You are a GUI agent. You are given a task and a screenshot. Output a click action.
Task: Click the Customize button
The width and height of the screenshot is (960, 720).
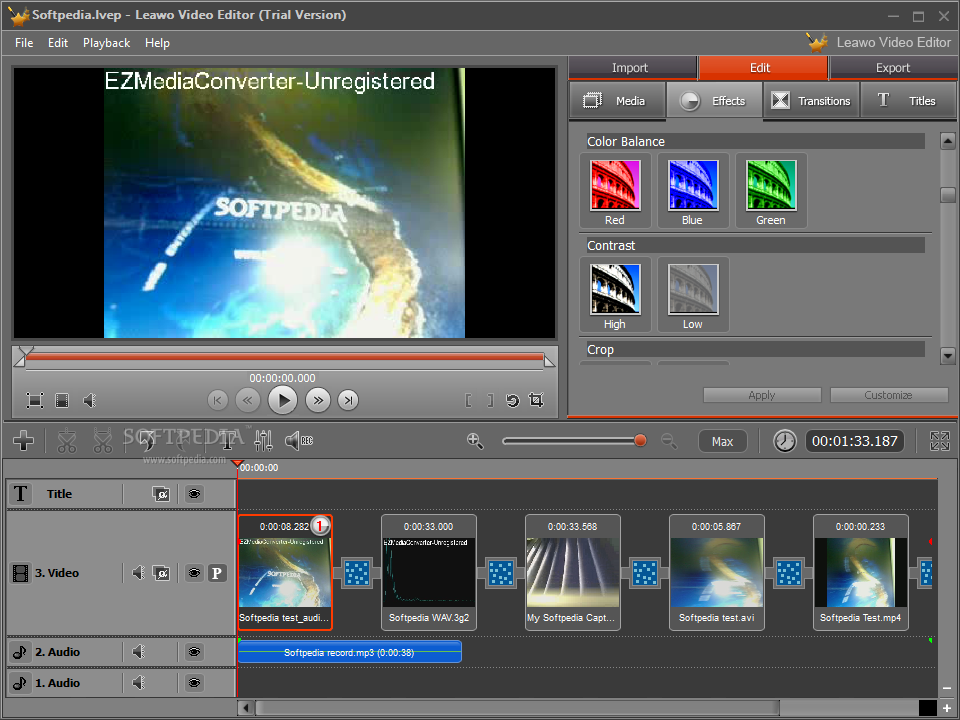point(888,396)
